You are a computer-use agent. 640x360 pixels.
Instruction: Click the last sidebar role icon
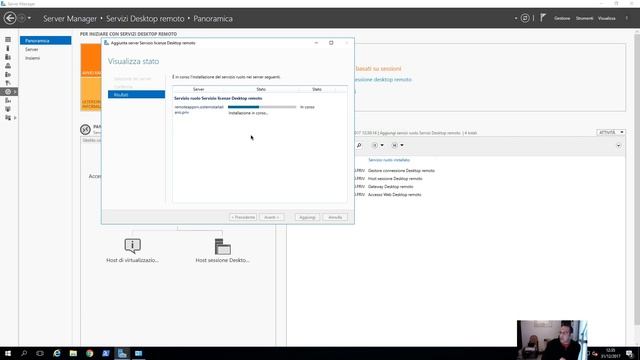click(8, 118)
